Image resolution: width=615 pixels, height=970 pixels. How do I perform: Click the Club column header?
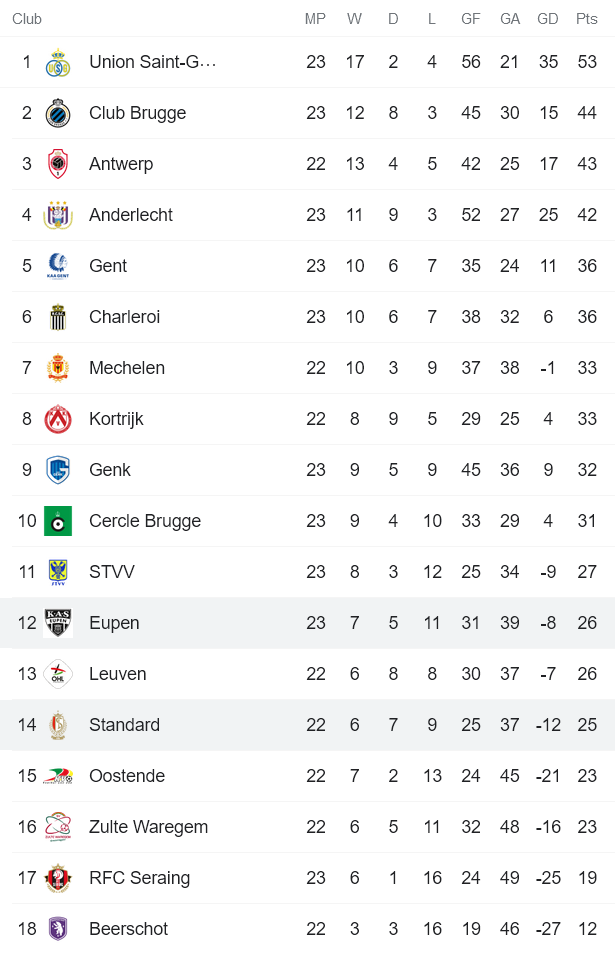27,18
